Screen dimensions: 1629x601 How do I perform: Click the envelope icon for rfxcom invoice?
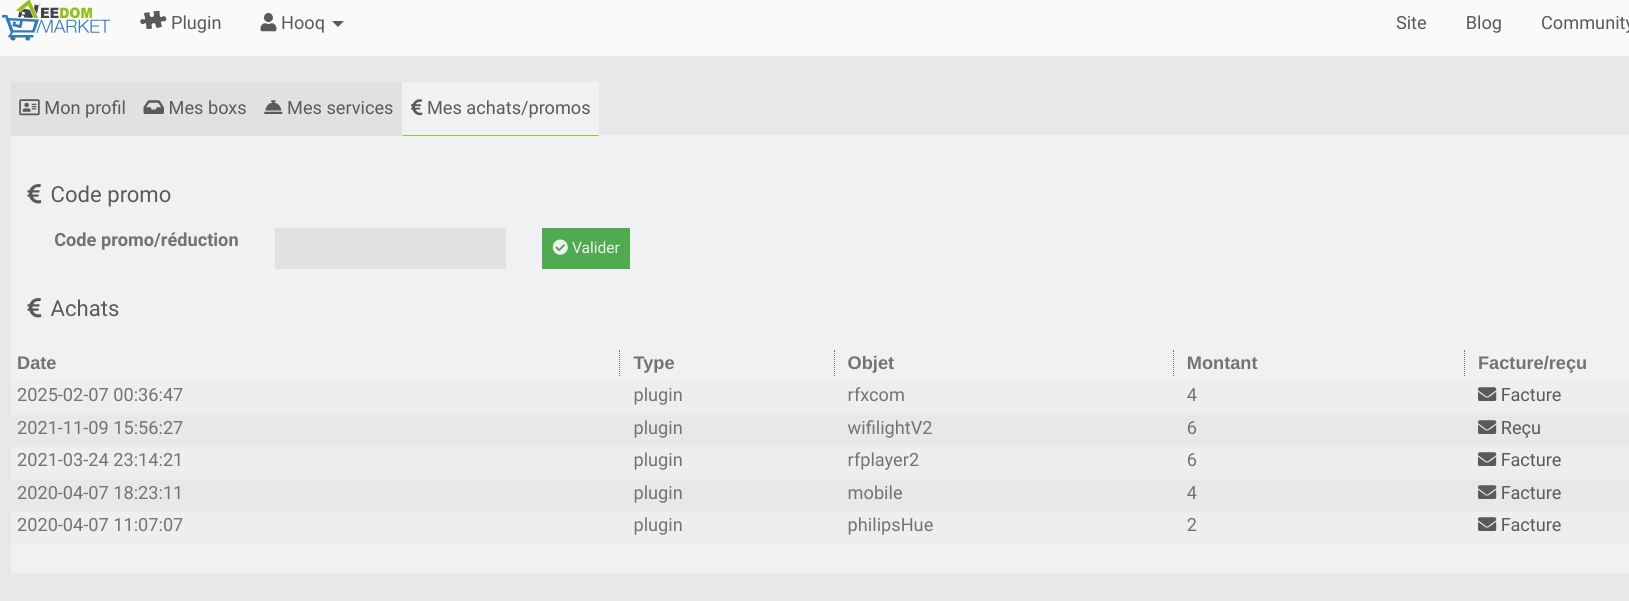coord(1487,395)
